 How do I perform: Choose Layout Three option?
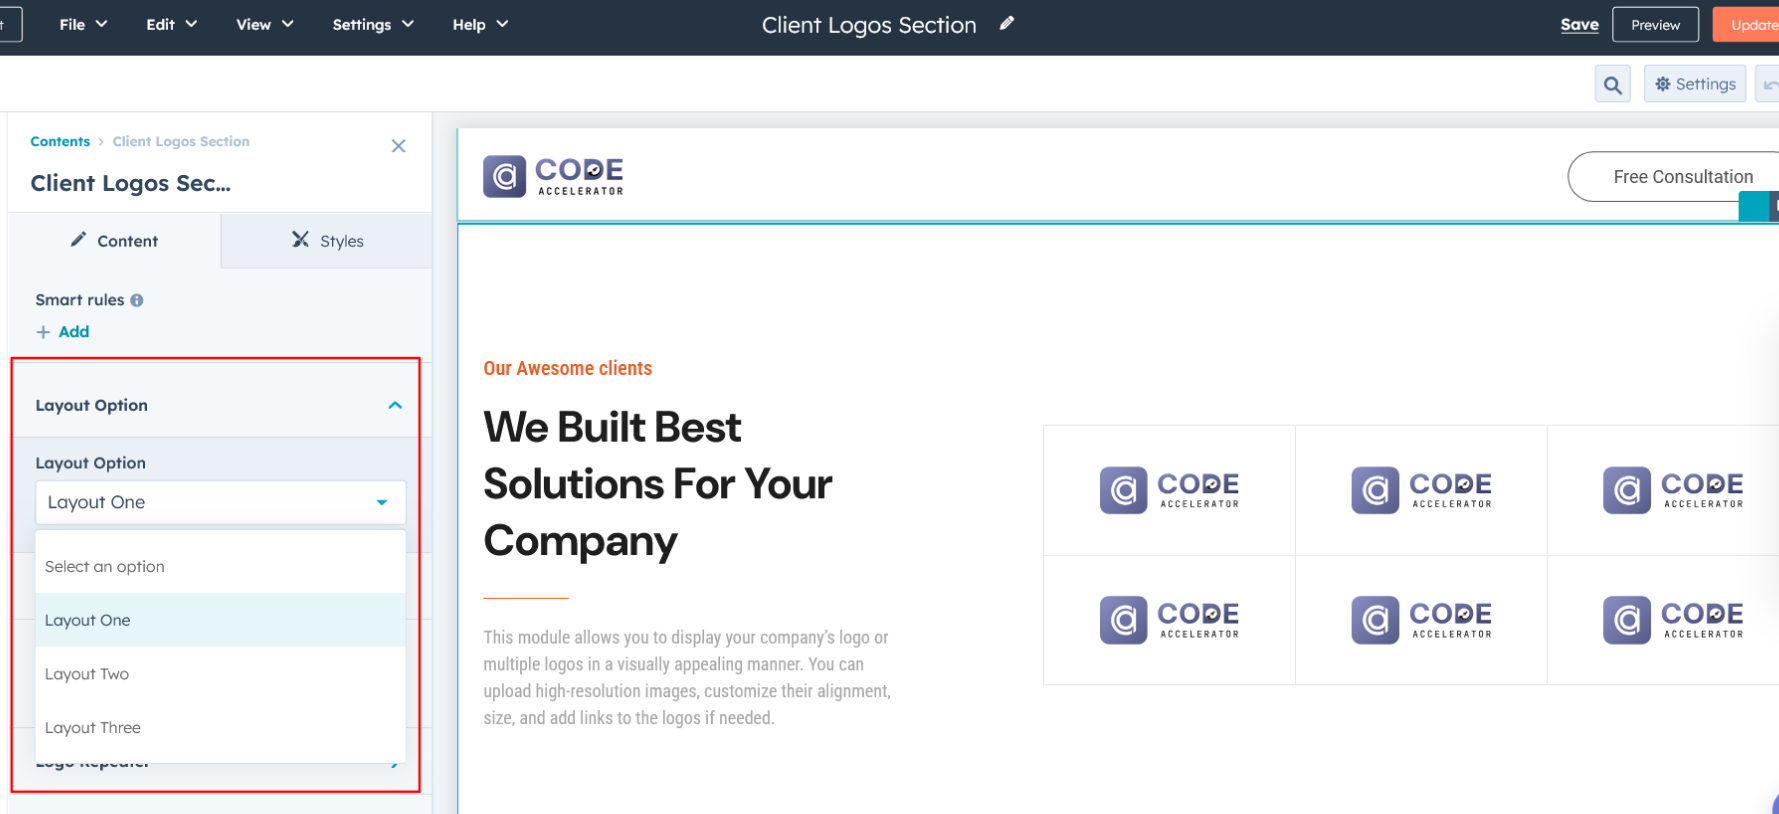pos(93,728)
